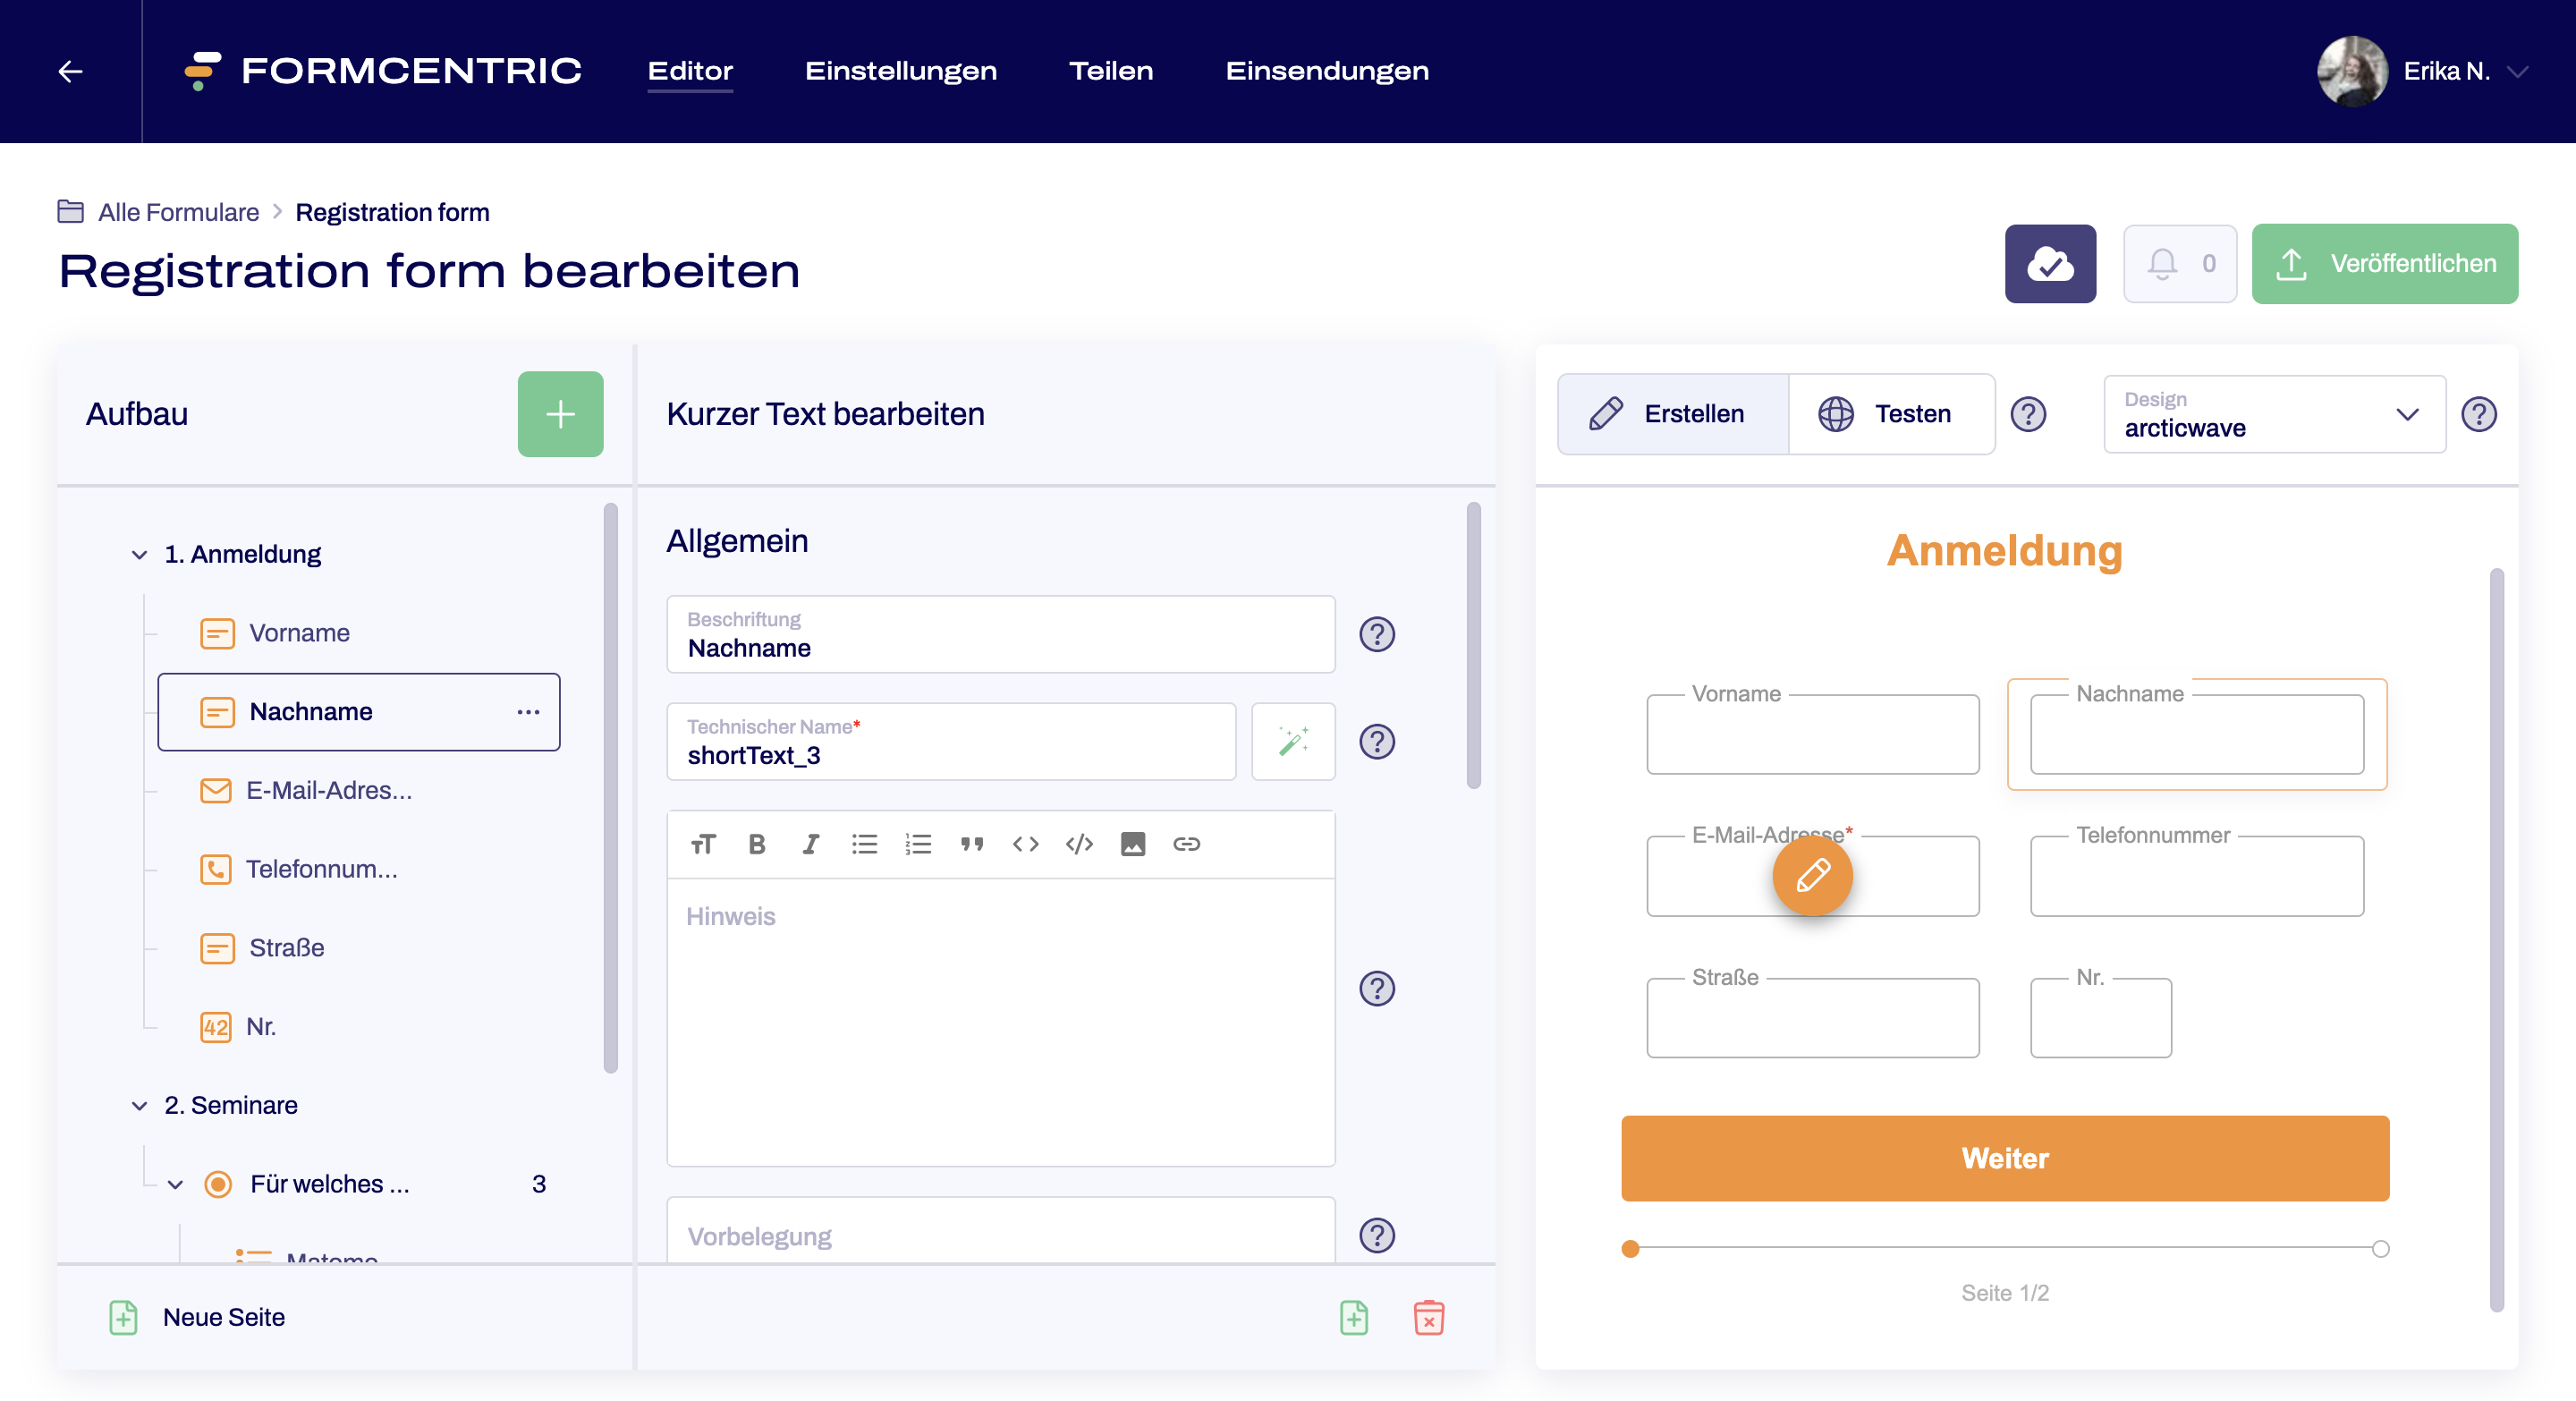Collapse the 1. Anmeldung page
The image size is (2576, 1401).
pyautogui.click(x=139, y=554)
